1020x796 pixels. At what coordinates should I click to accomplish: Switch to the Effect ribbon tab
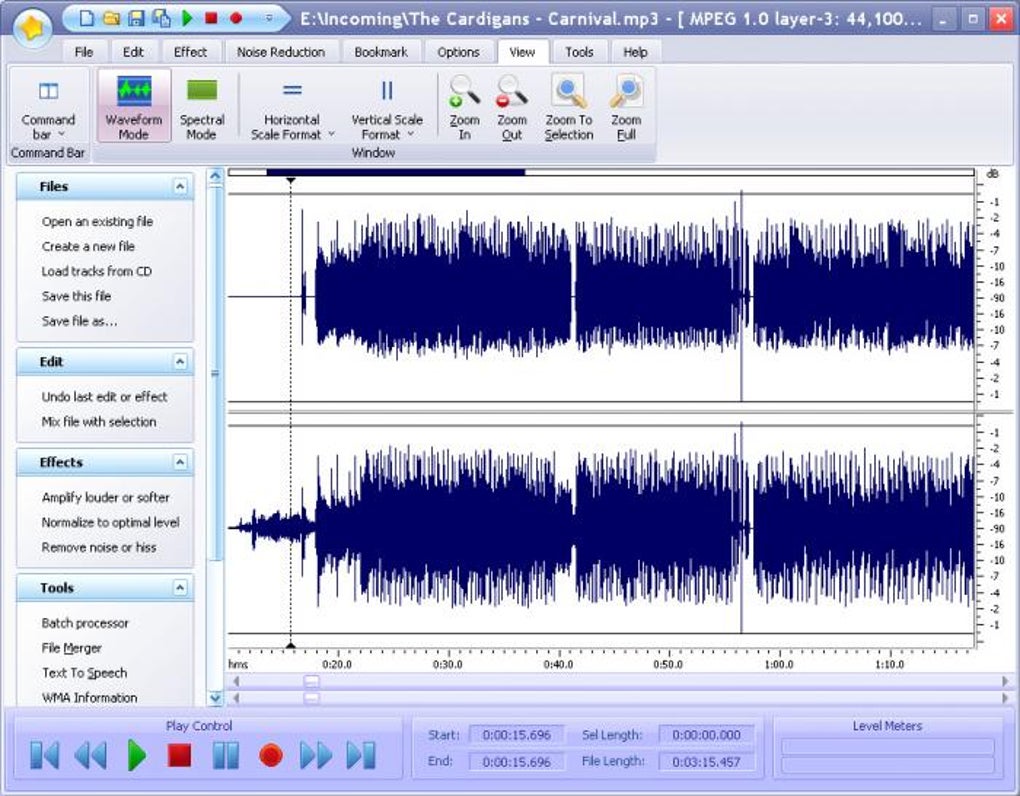[x=190, y=52]
